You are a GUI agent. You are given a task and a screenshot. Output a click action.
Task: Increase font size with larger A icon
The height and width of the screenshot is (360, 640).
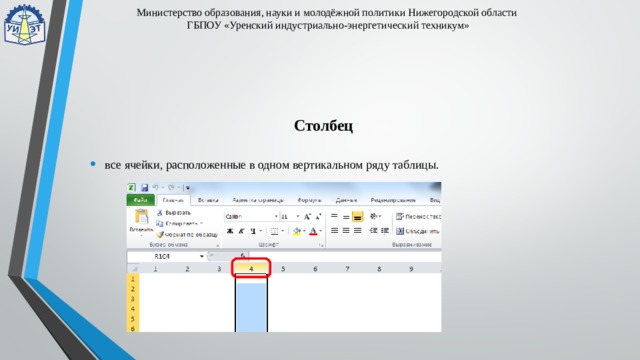coord(308,217)
